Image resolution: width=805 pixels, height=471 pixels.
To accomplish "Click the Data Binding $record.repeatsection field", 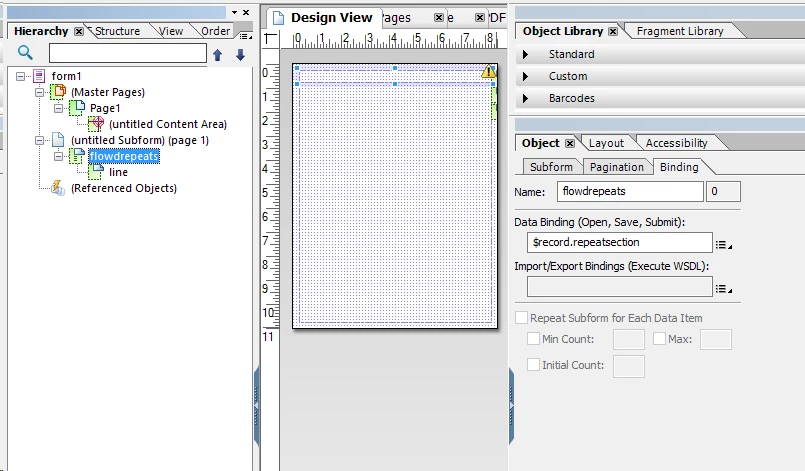I will [620, 242].
